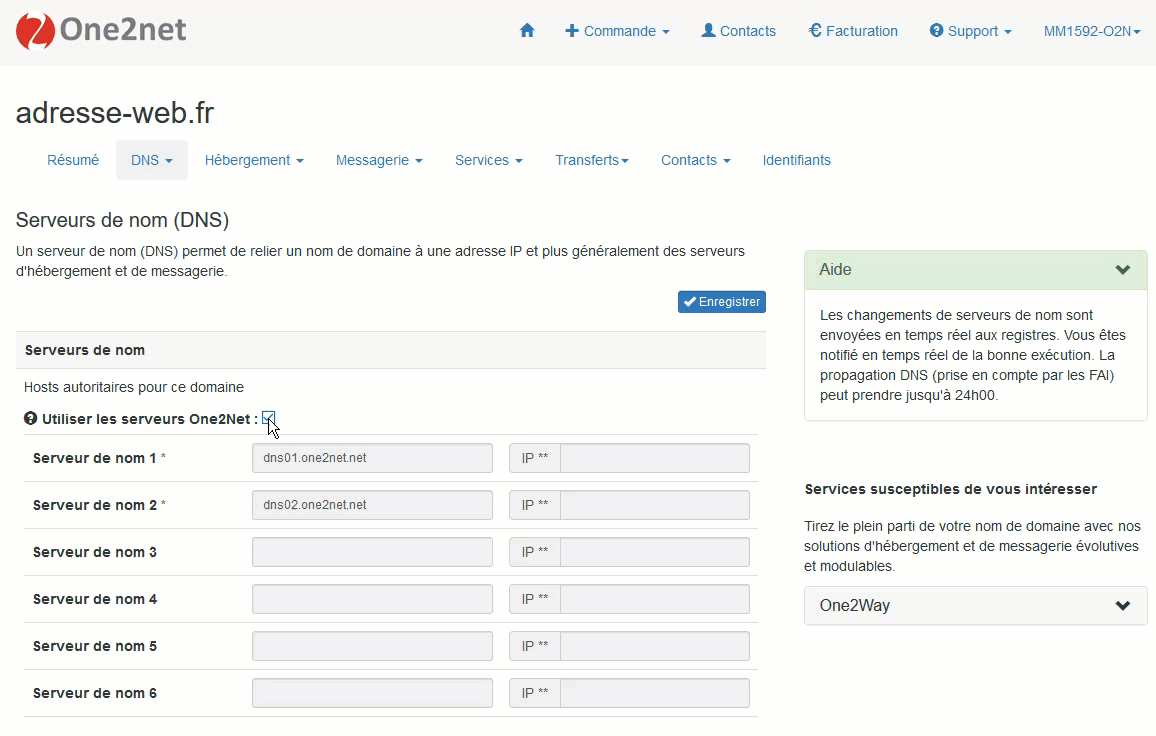The image size is (1156, 736).
Task: Click the Serveur de nom 3 hostname field
Action: click(372, 552)
